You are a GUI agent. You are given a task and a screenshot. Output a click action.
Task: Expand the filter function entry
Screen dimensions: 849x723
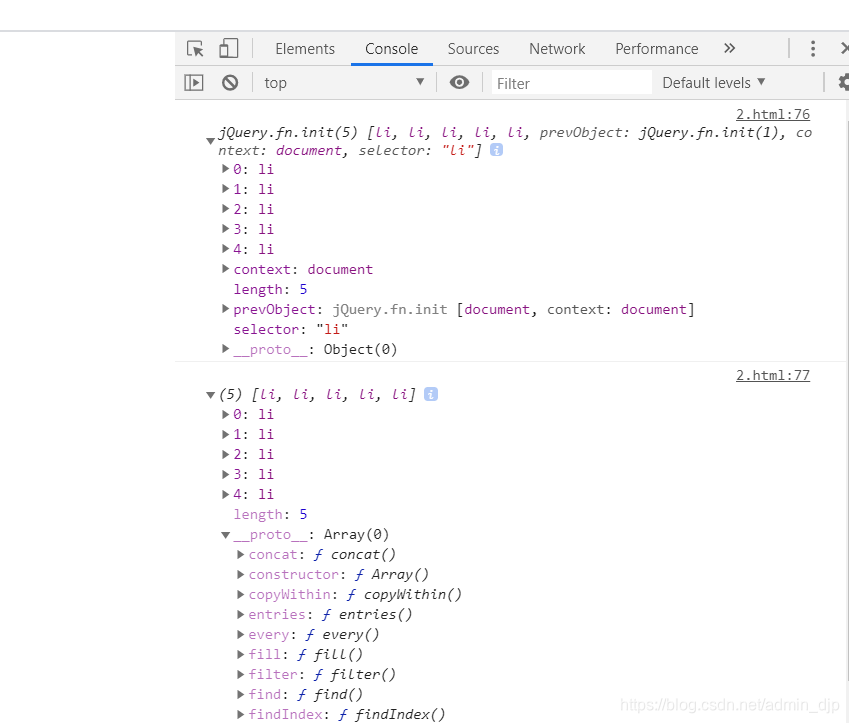pyautogui.click(x=240, y=674)
